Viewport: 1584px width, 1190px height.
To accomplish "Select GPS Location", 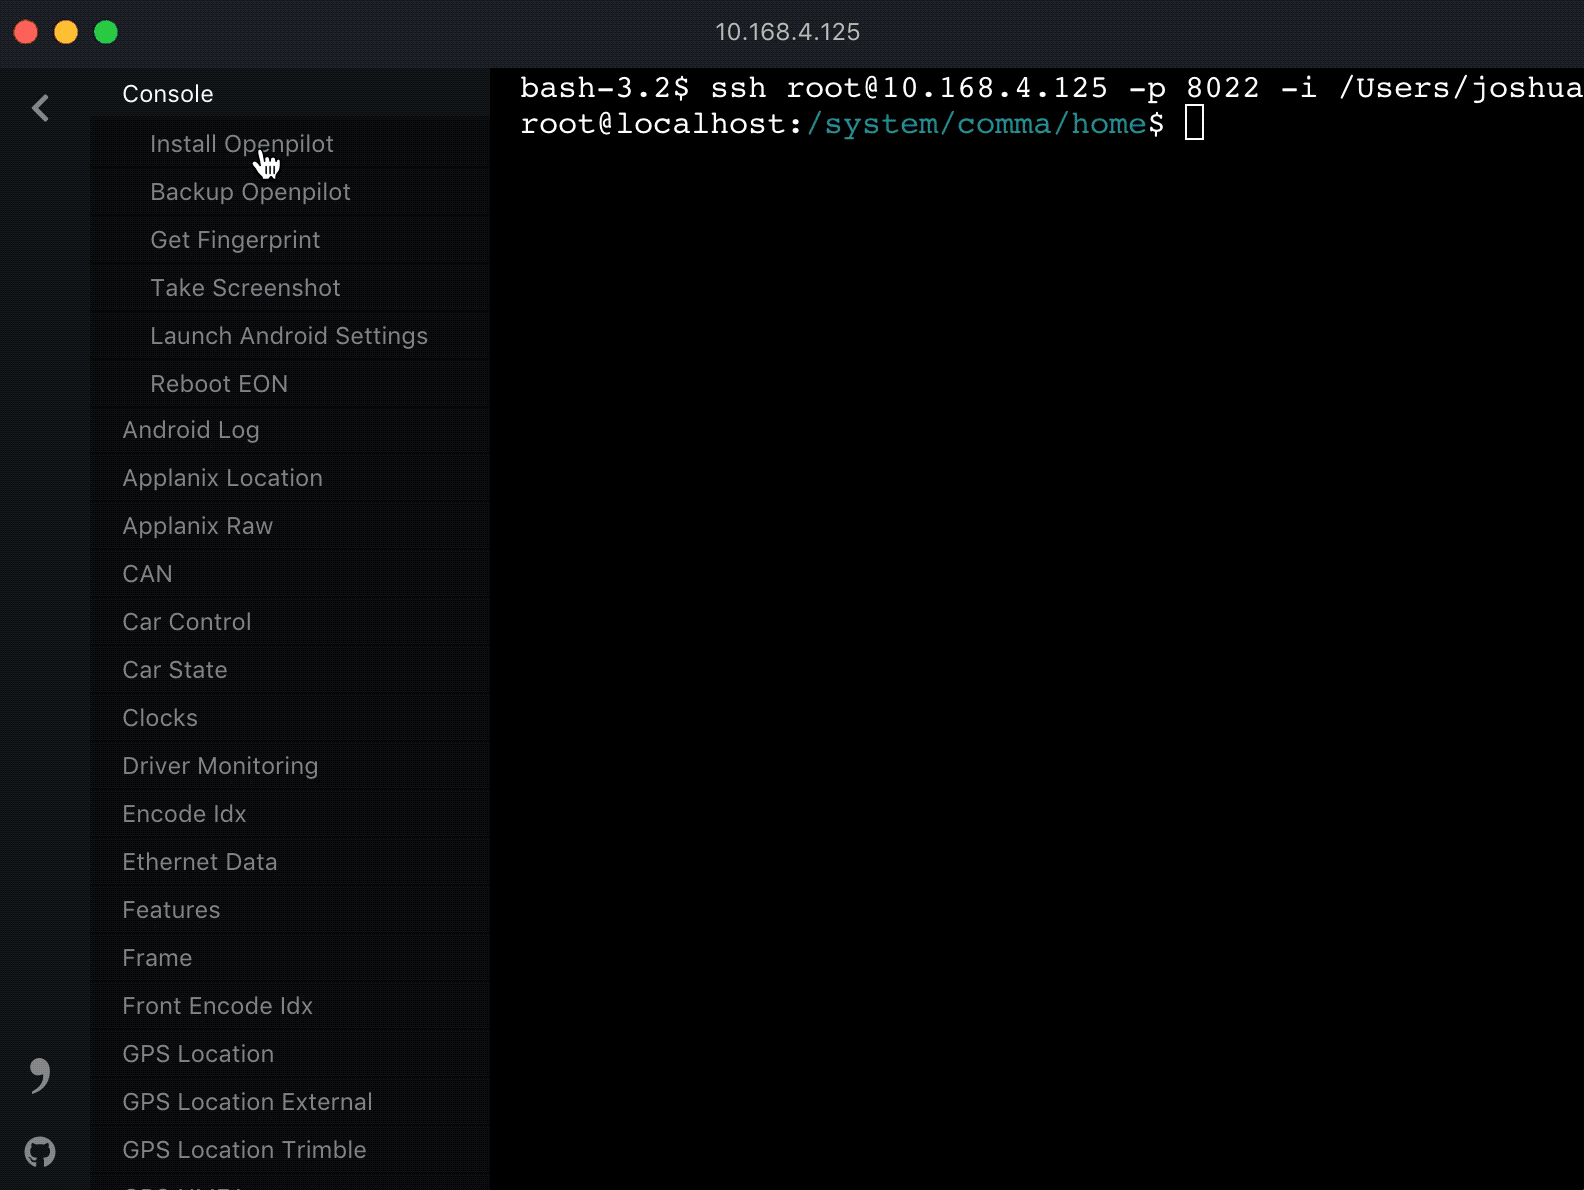I will click(290, 1054).
